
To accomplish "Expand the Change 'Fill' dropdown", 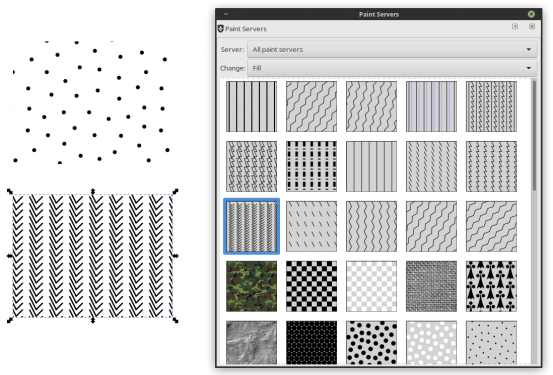I will click(392, 68).
